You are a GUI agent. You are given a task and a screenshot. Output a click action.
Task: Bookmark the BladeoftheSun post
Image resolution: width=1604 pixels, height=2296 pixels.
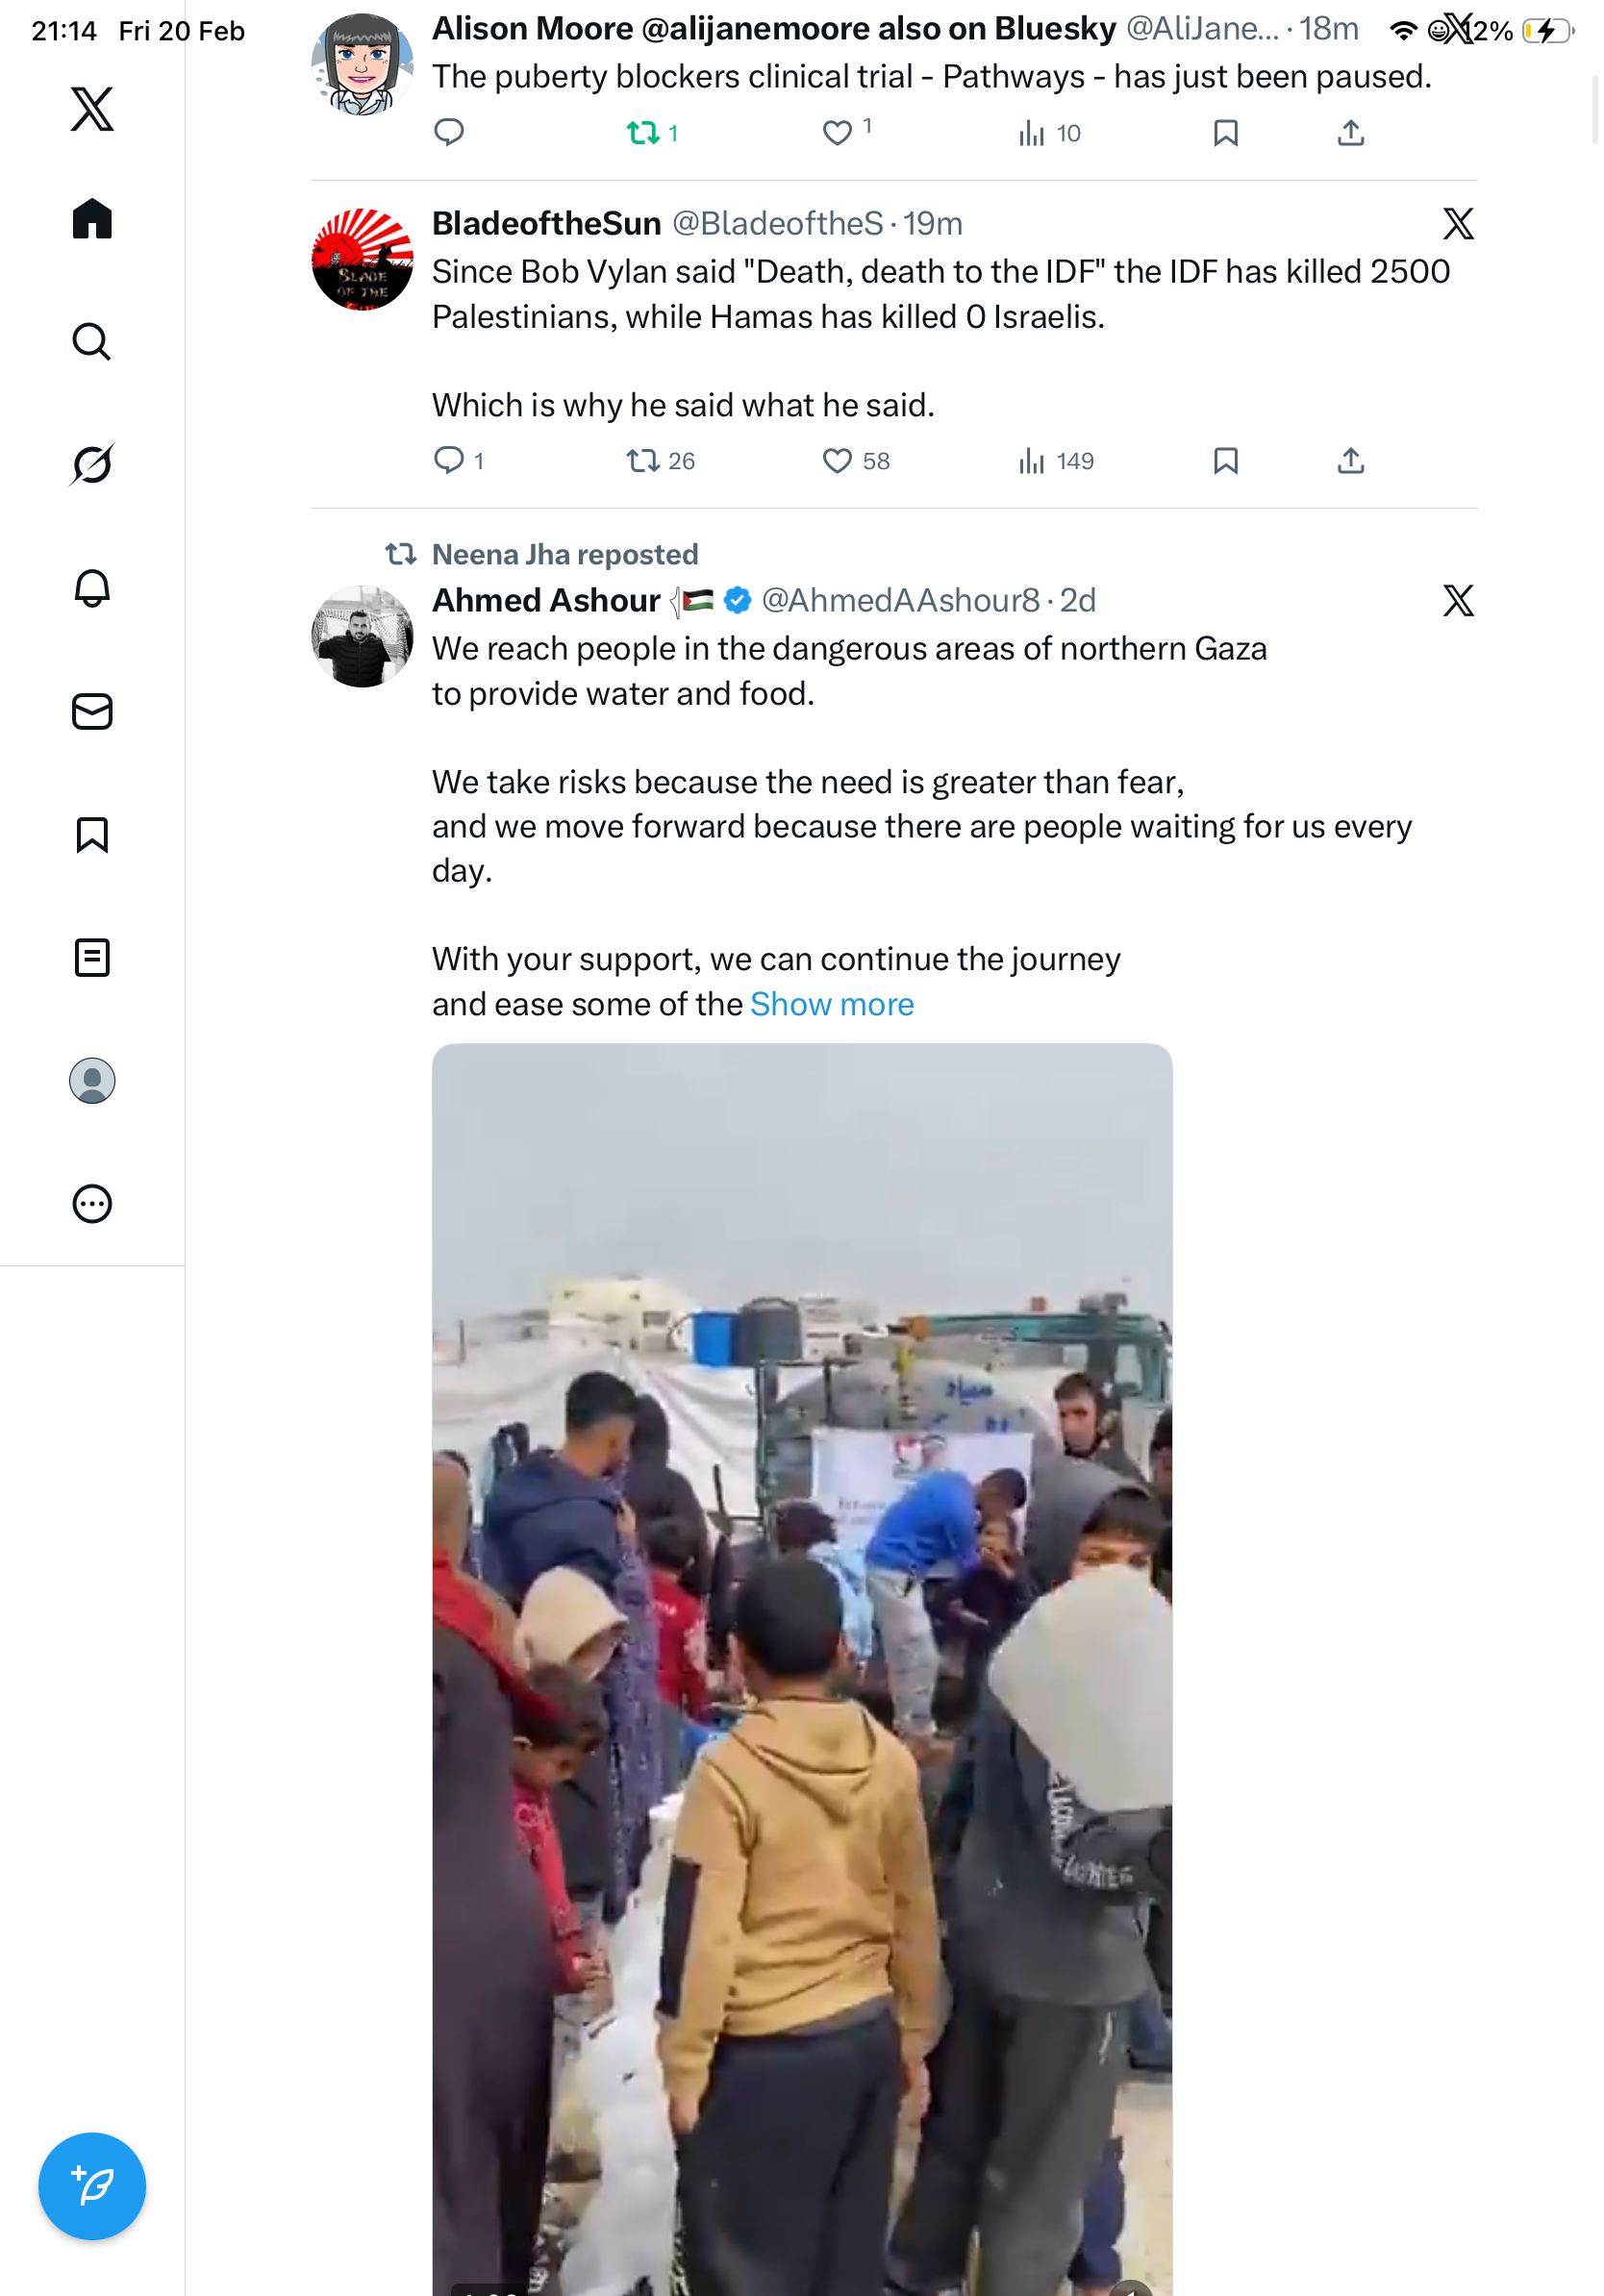(1225, 461)
